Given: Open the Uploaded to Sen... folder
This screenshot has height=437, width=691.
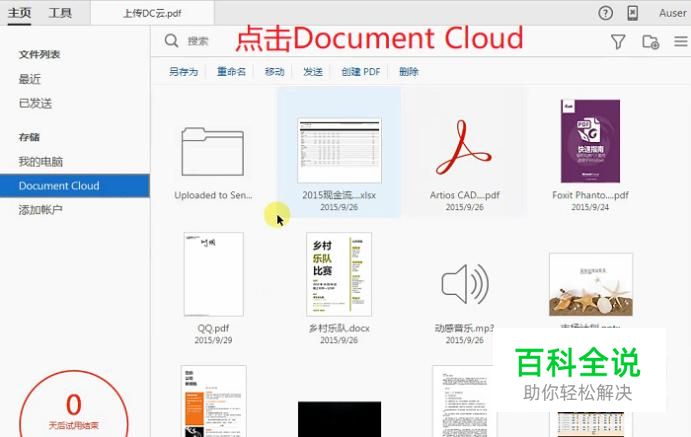Looking at the screenshot, I should (x=213, y=152).
